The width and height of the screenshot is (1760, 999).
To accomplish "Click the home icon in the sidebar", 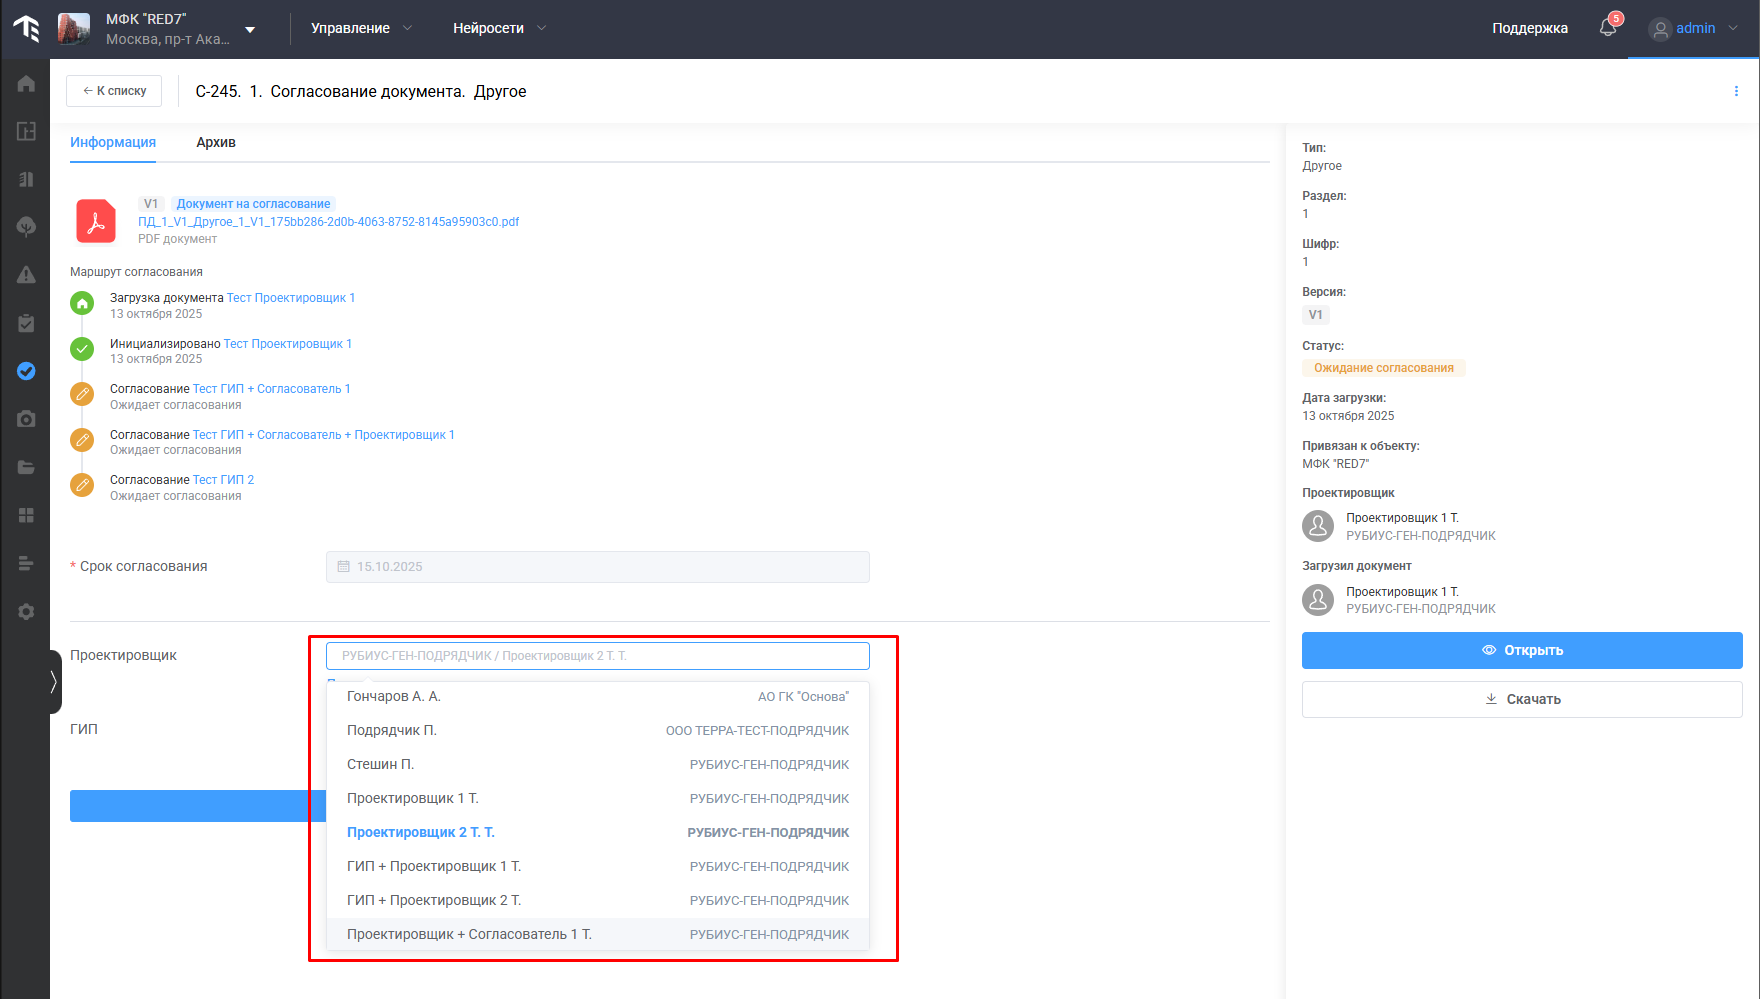I will pyautogui.click(x=26, y=84).
